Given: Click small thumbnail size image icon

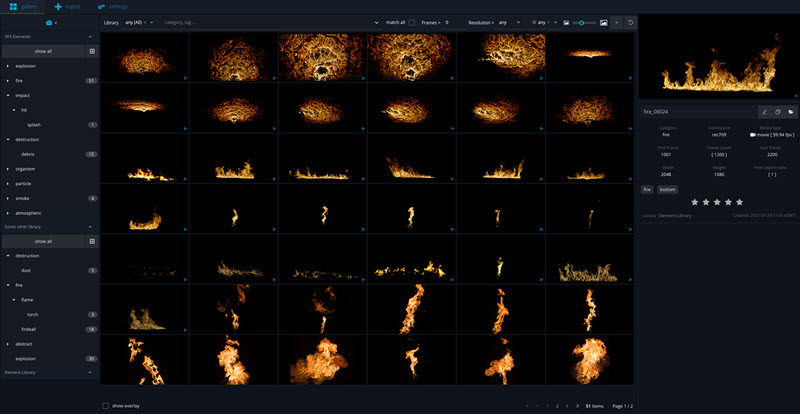Looking at the screenshot, I should tap(566, 22).
